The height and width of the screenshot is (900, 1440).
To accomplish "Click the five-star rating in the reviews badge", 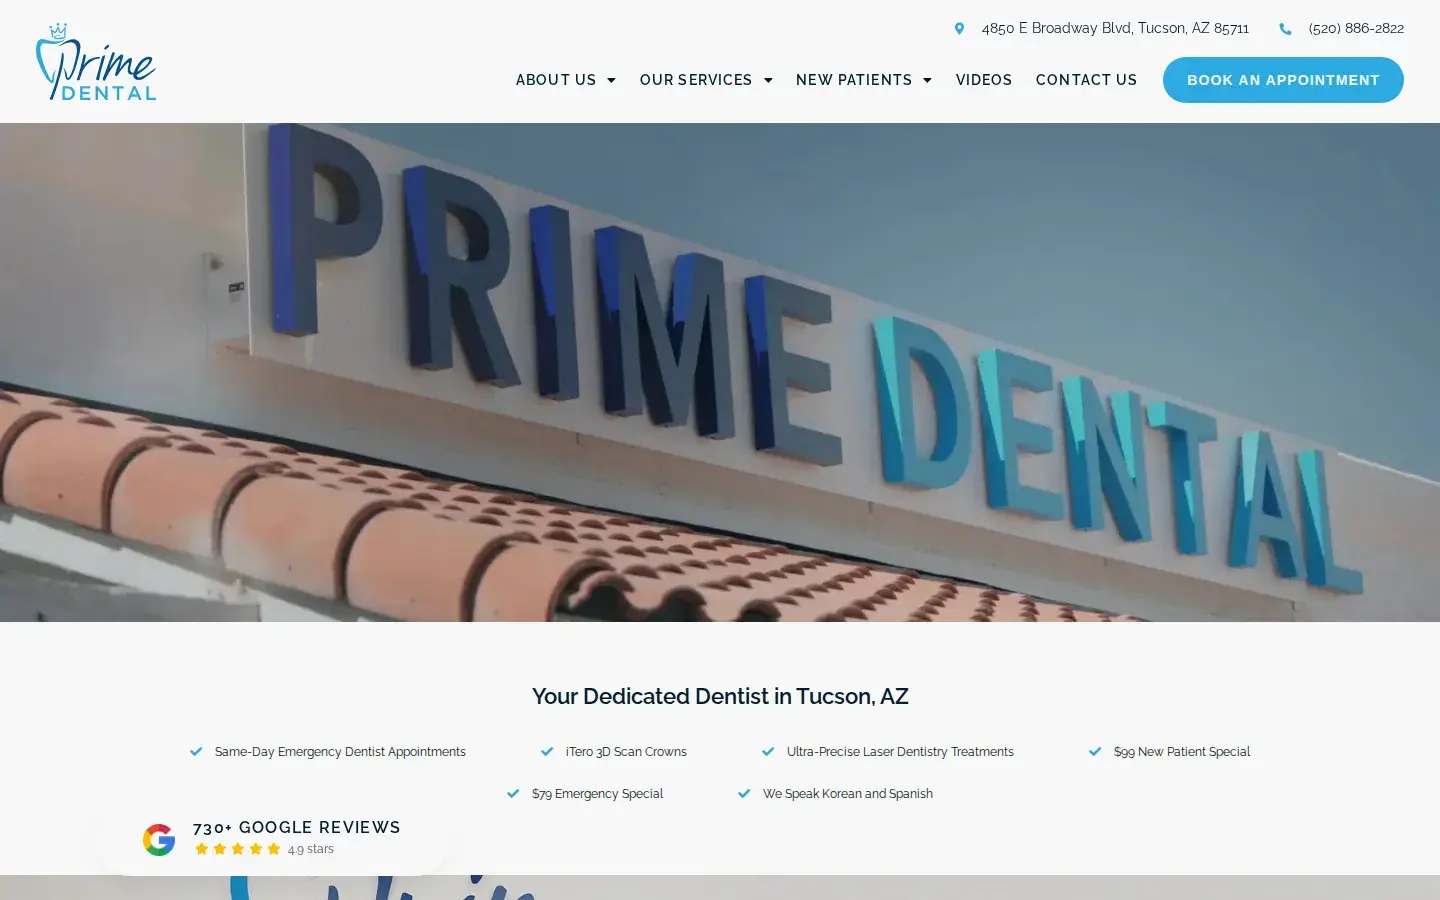I will pyautogui.click(x=237, y=849).
